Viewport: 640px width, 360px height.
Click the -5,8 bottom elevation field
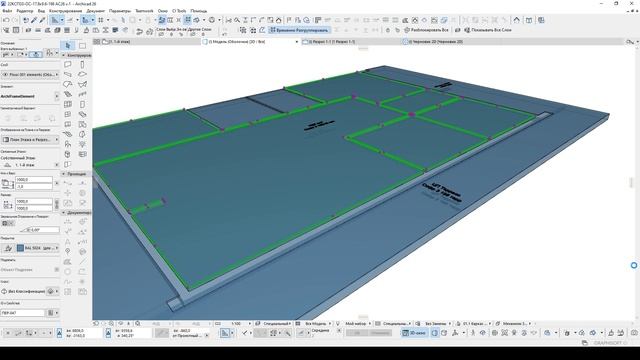(34, 187)
